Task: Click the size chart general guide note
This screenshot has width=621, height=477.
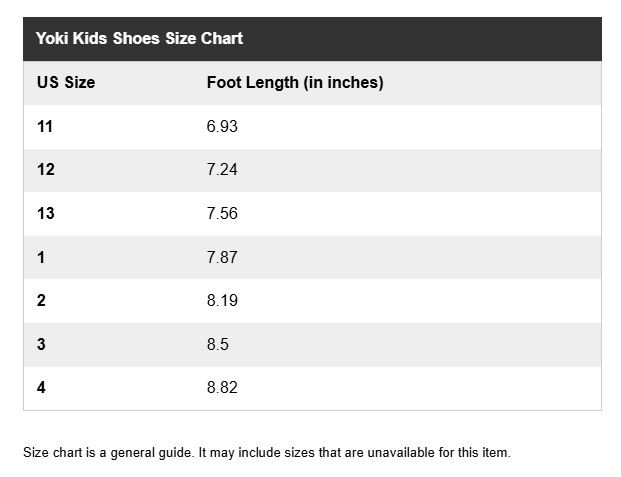Action: coord(267,452)
